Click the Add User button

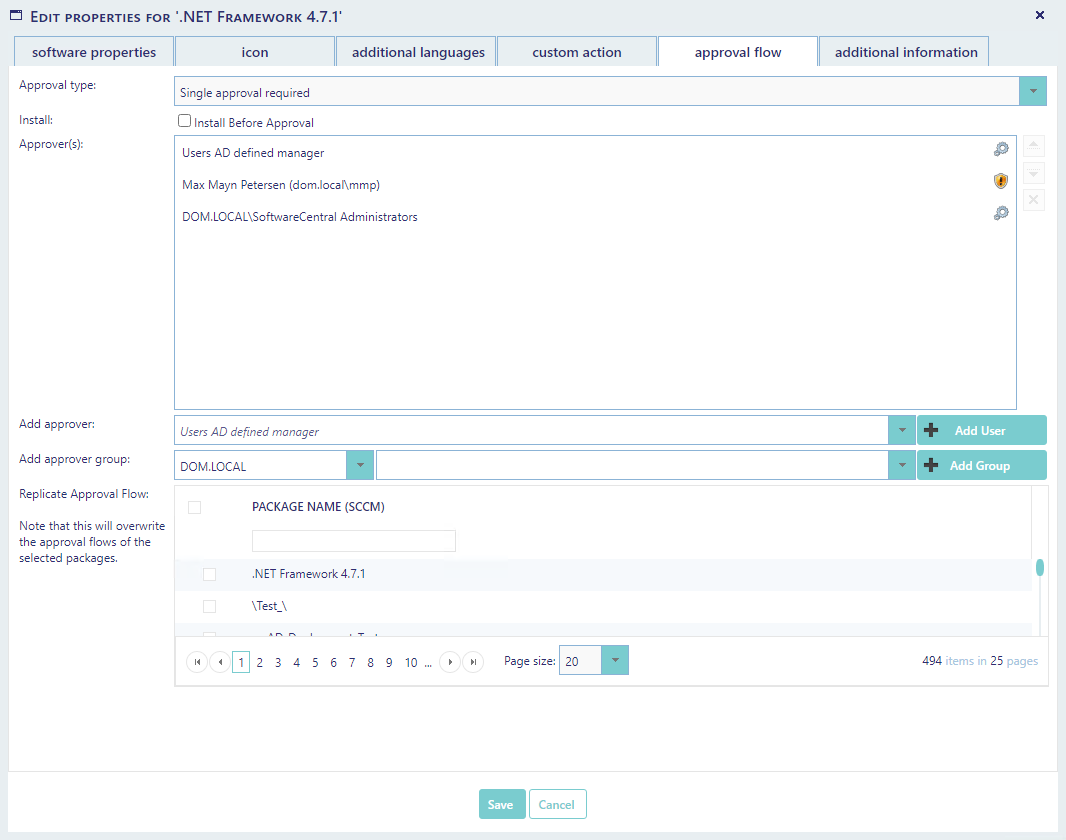click(981, 431)
